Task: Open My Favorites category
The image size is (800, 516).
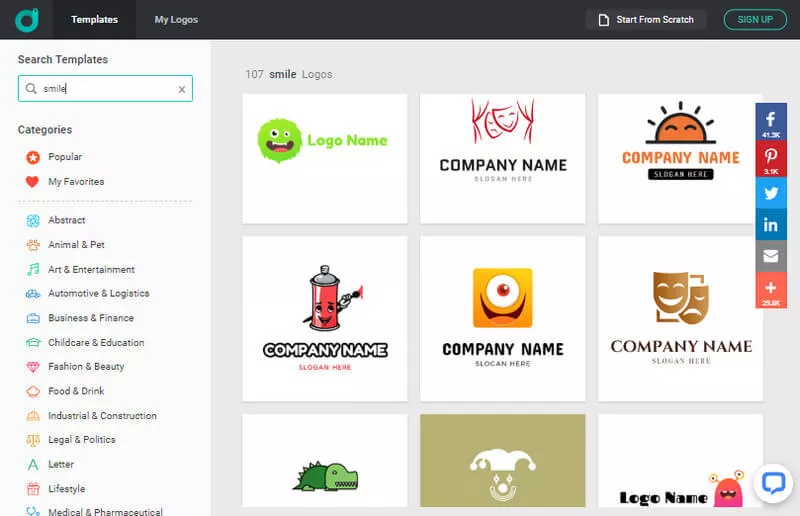Action: [76, 181]
